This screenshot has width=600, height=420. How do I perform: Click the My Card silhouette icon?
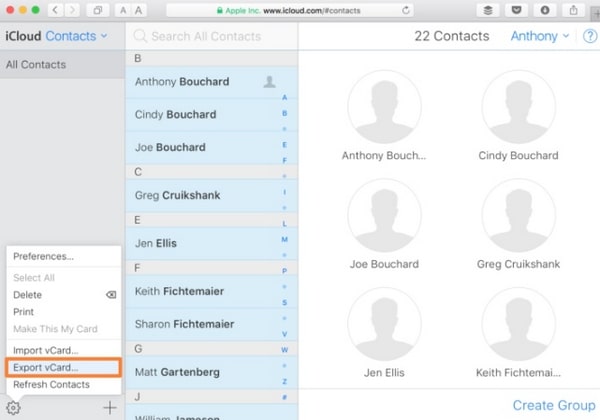[270, 81]
